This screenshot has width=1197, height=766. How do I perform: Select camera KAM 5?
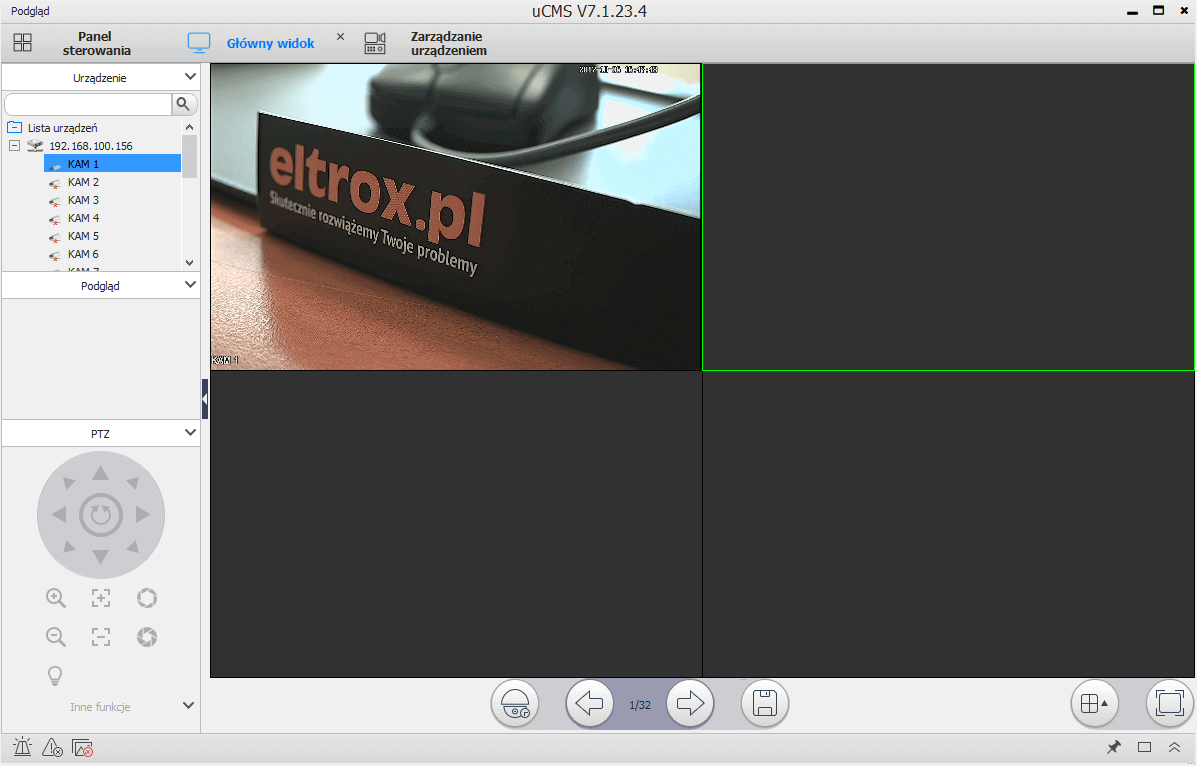[83, 236]
